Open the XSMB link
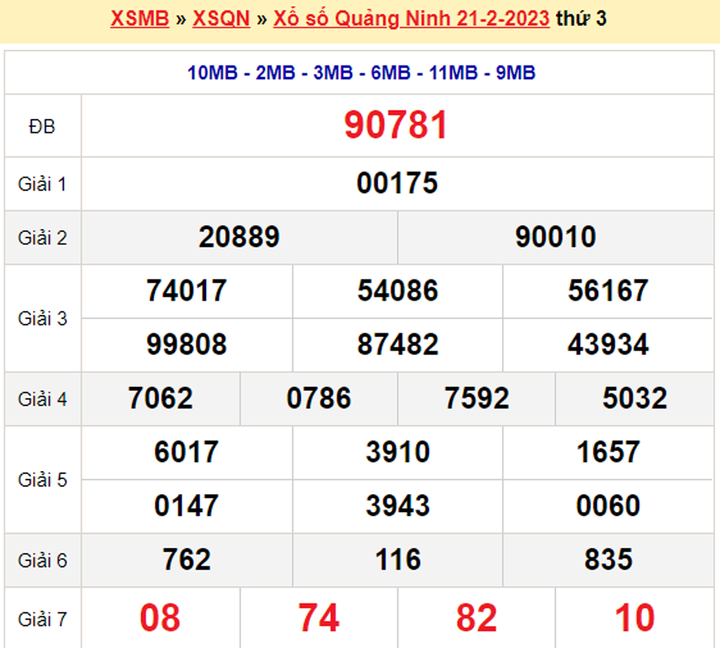Screen dimensions: 720x648 140,19
